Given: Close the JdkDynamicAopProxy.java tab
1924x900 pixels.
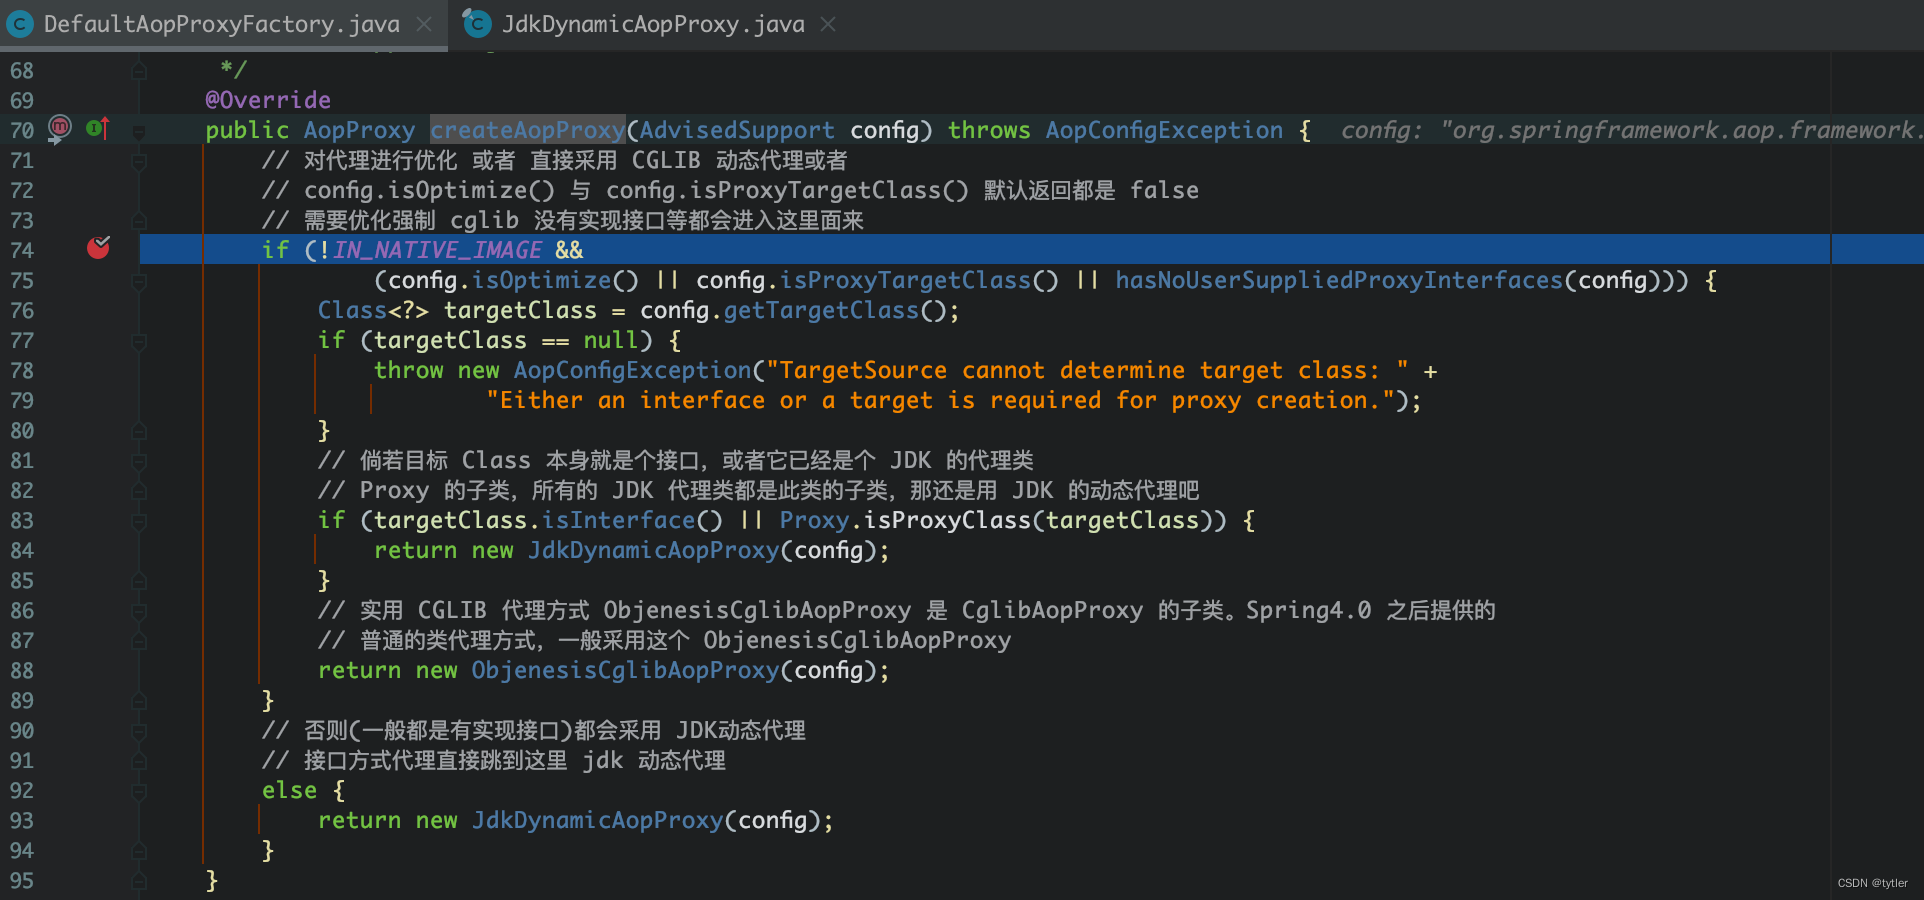Looking at the screenshot, I should point(828,24).
